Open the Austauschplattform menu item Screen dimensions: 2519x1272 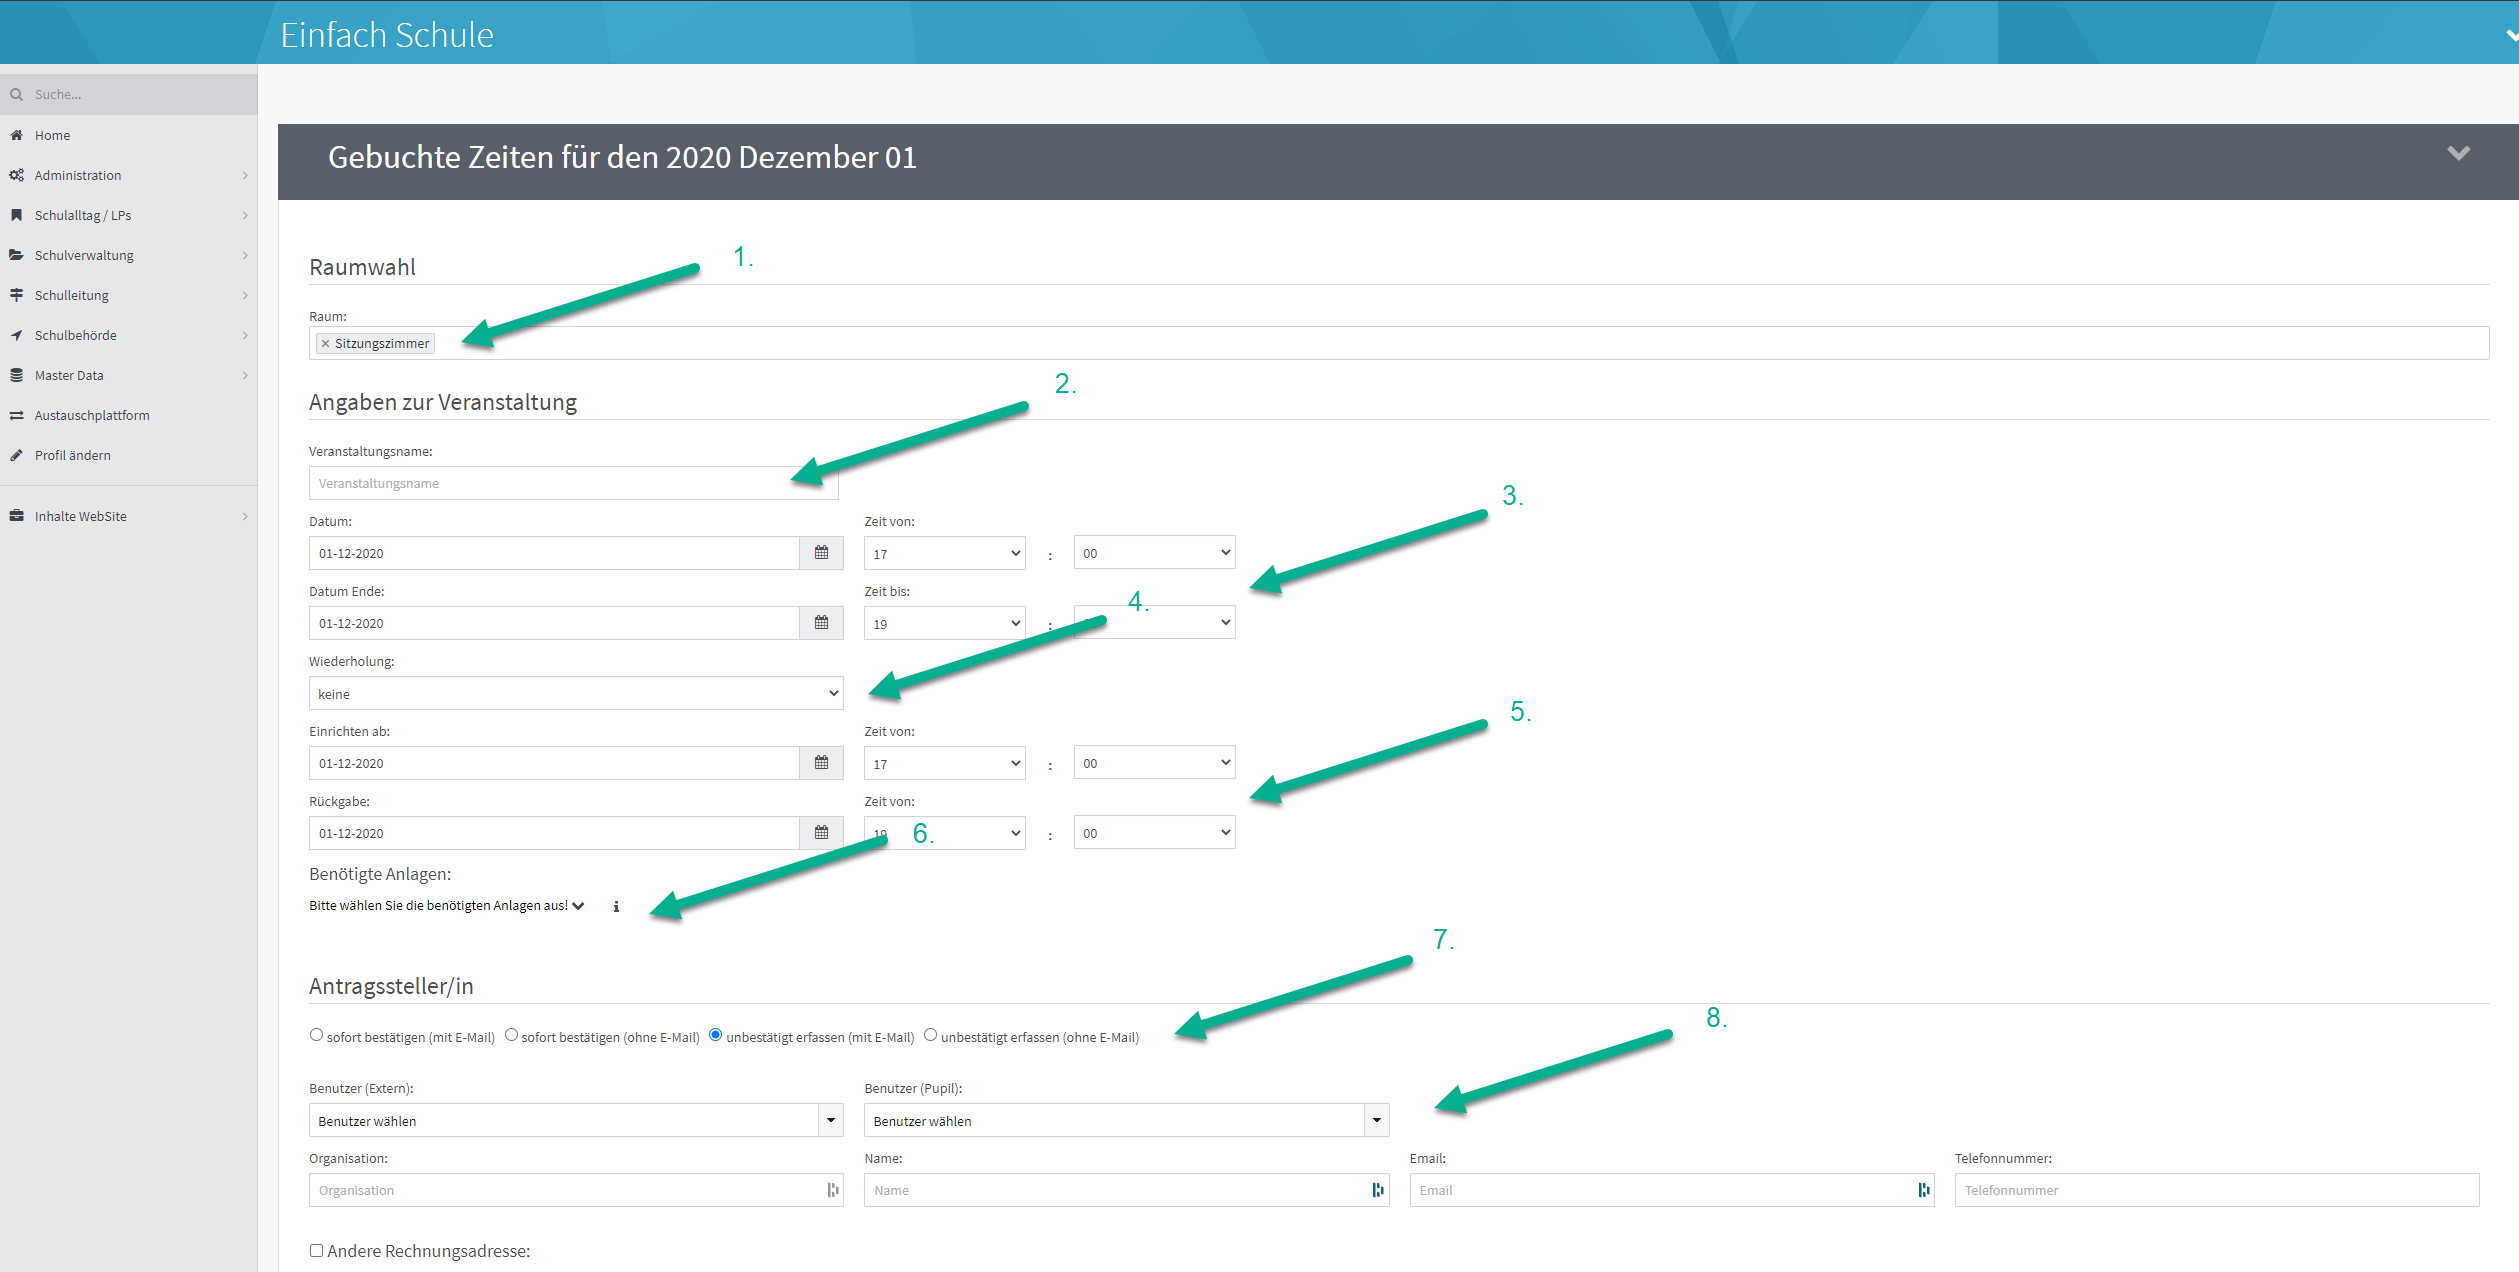pyautogui.click(x=128, y=415)
